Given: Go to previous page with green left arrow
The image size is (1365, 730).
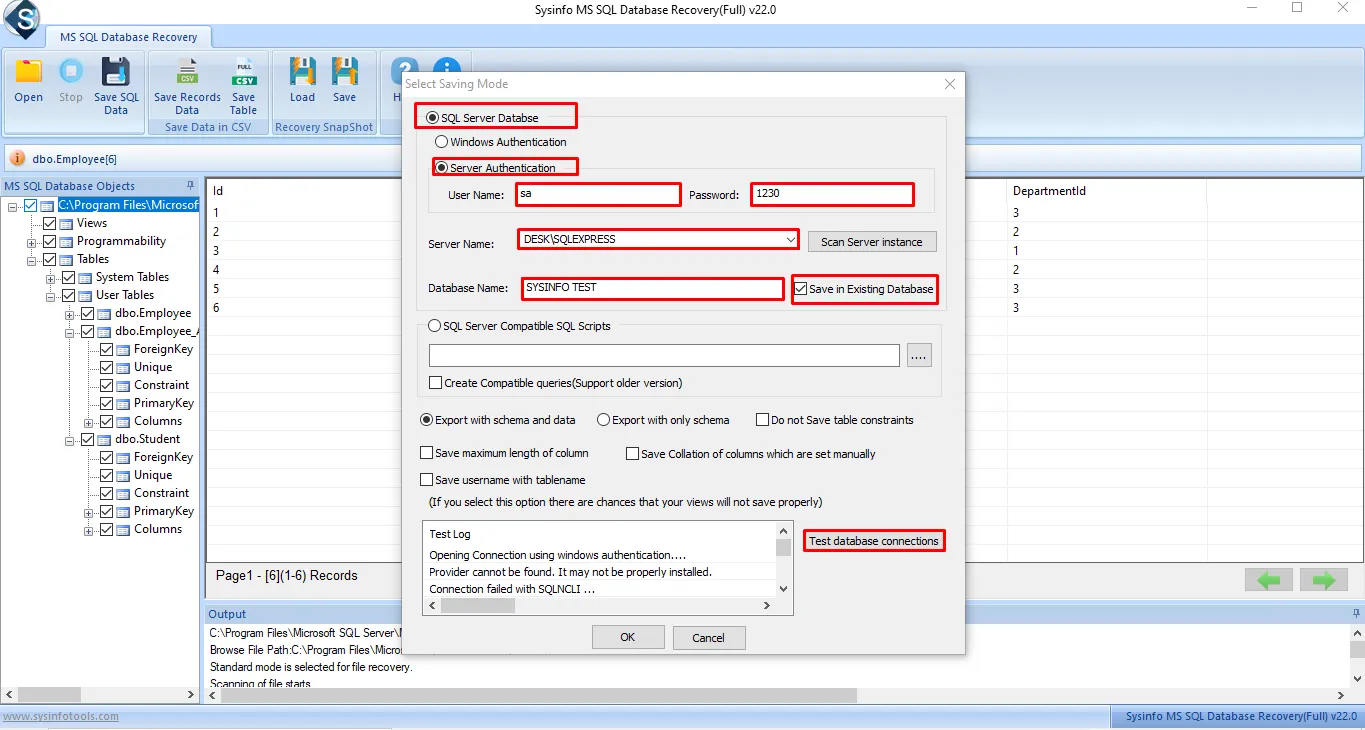Looking at the screenshot, I should 1268,580.
